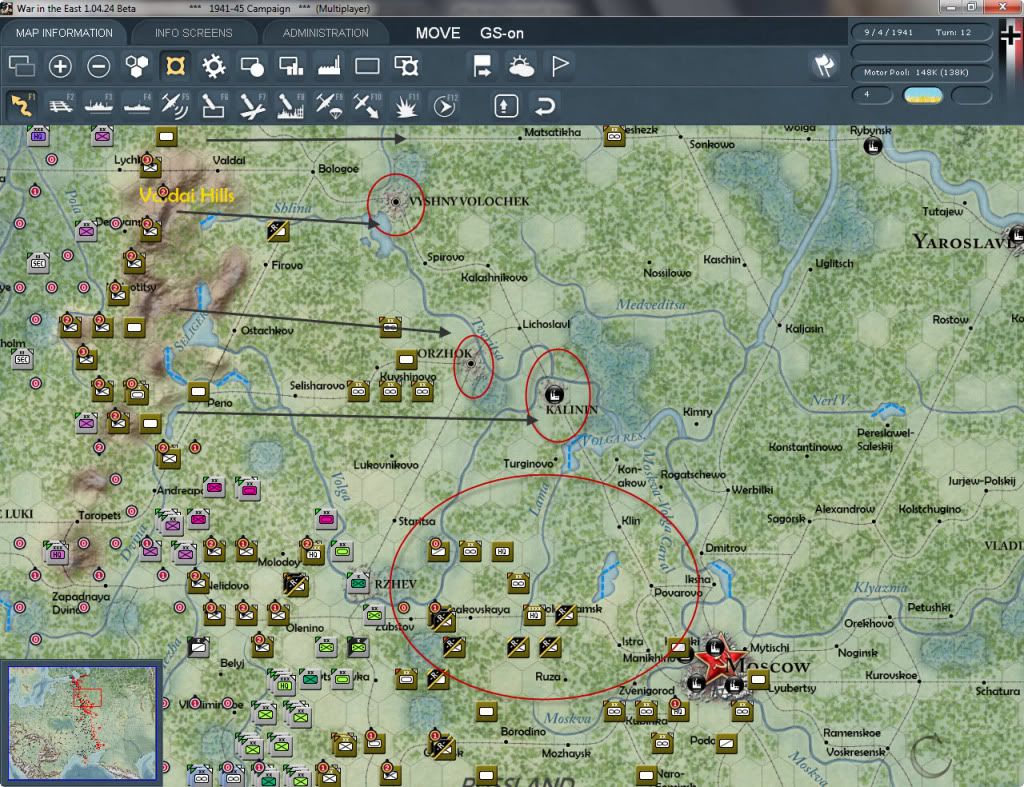1024x787 pixels.
Task: Select F6 bomb unit mode icon
Action: (214, 105)
